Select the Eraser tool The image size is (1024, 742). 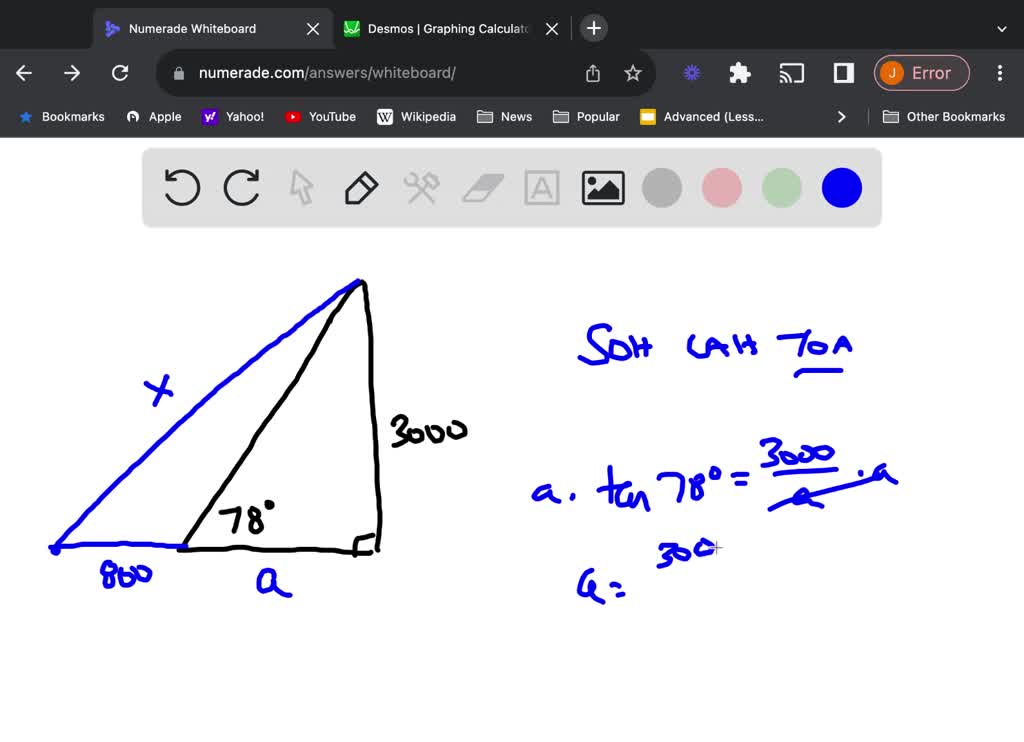click(482, 187)
